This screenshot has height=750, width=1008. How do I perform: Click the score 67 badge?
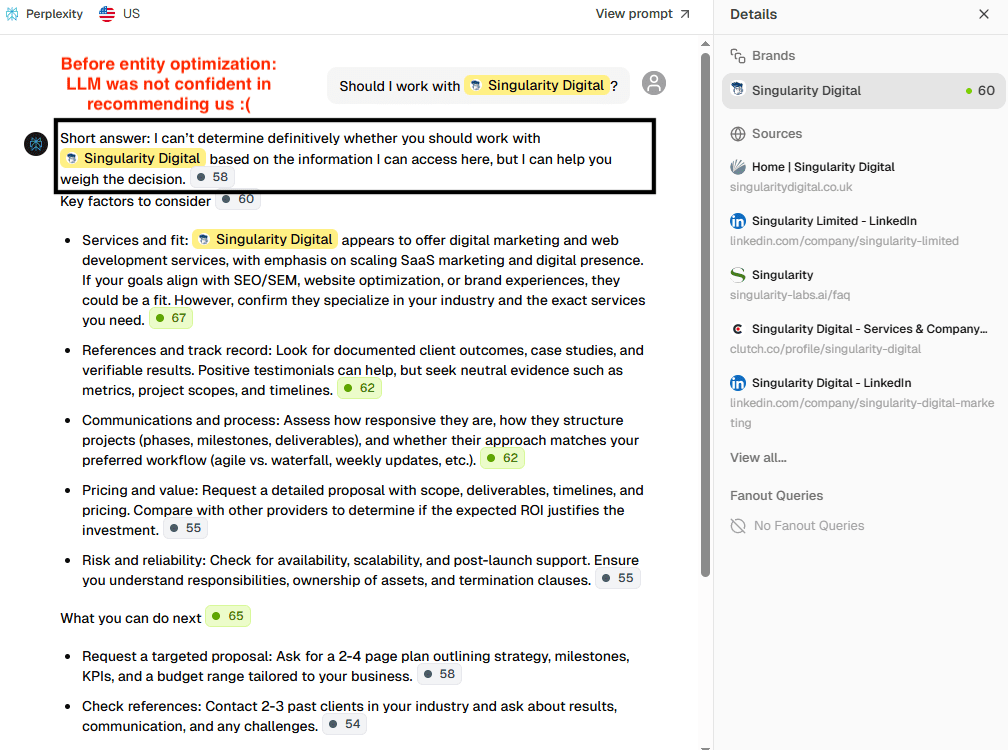171,319
